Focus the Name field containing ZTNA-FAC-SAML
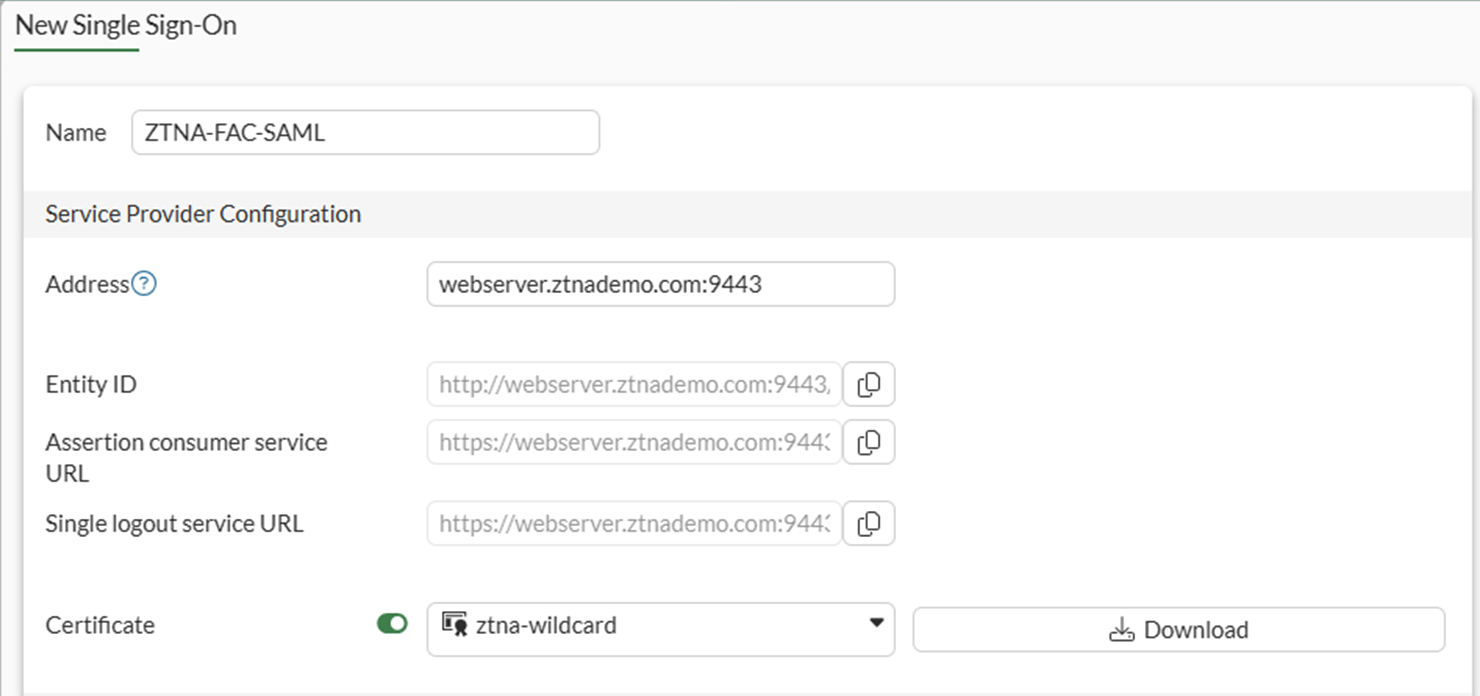Viewport: 1480px width, 696px height. 365,133
